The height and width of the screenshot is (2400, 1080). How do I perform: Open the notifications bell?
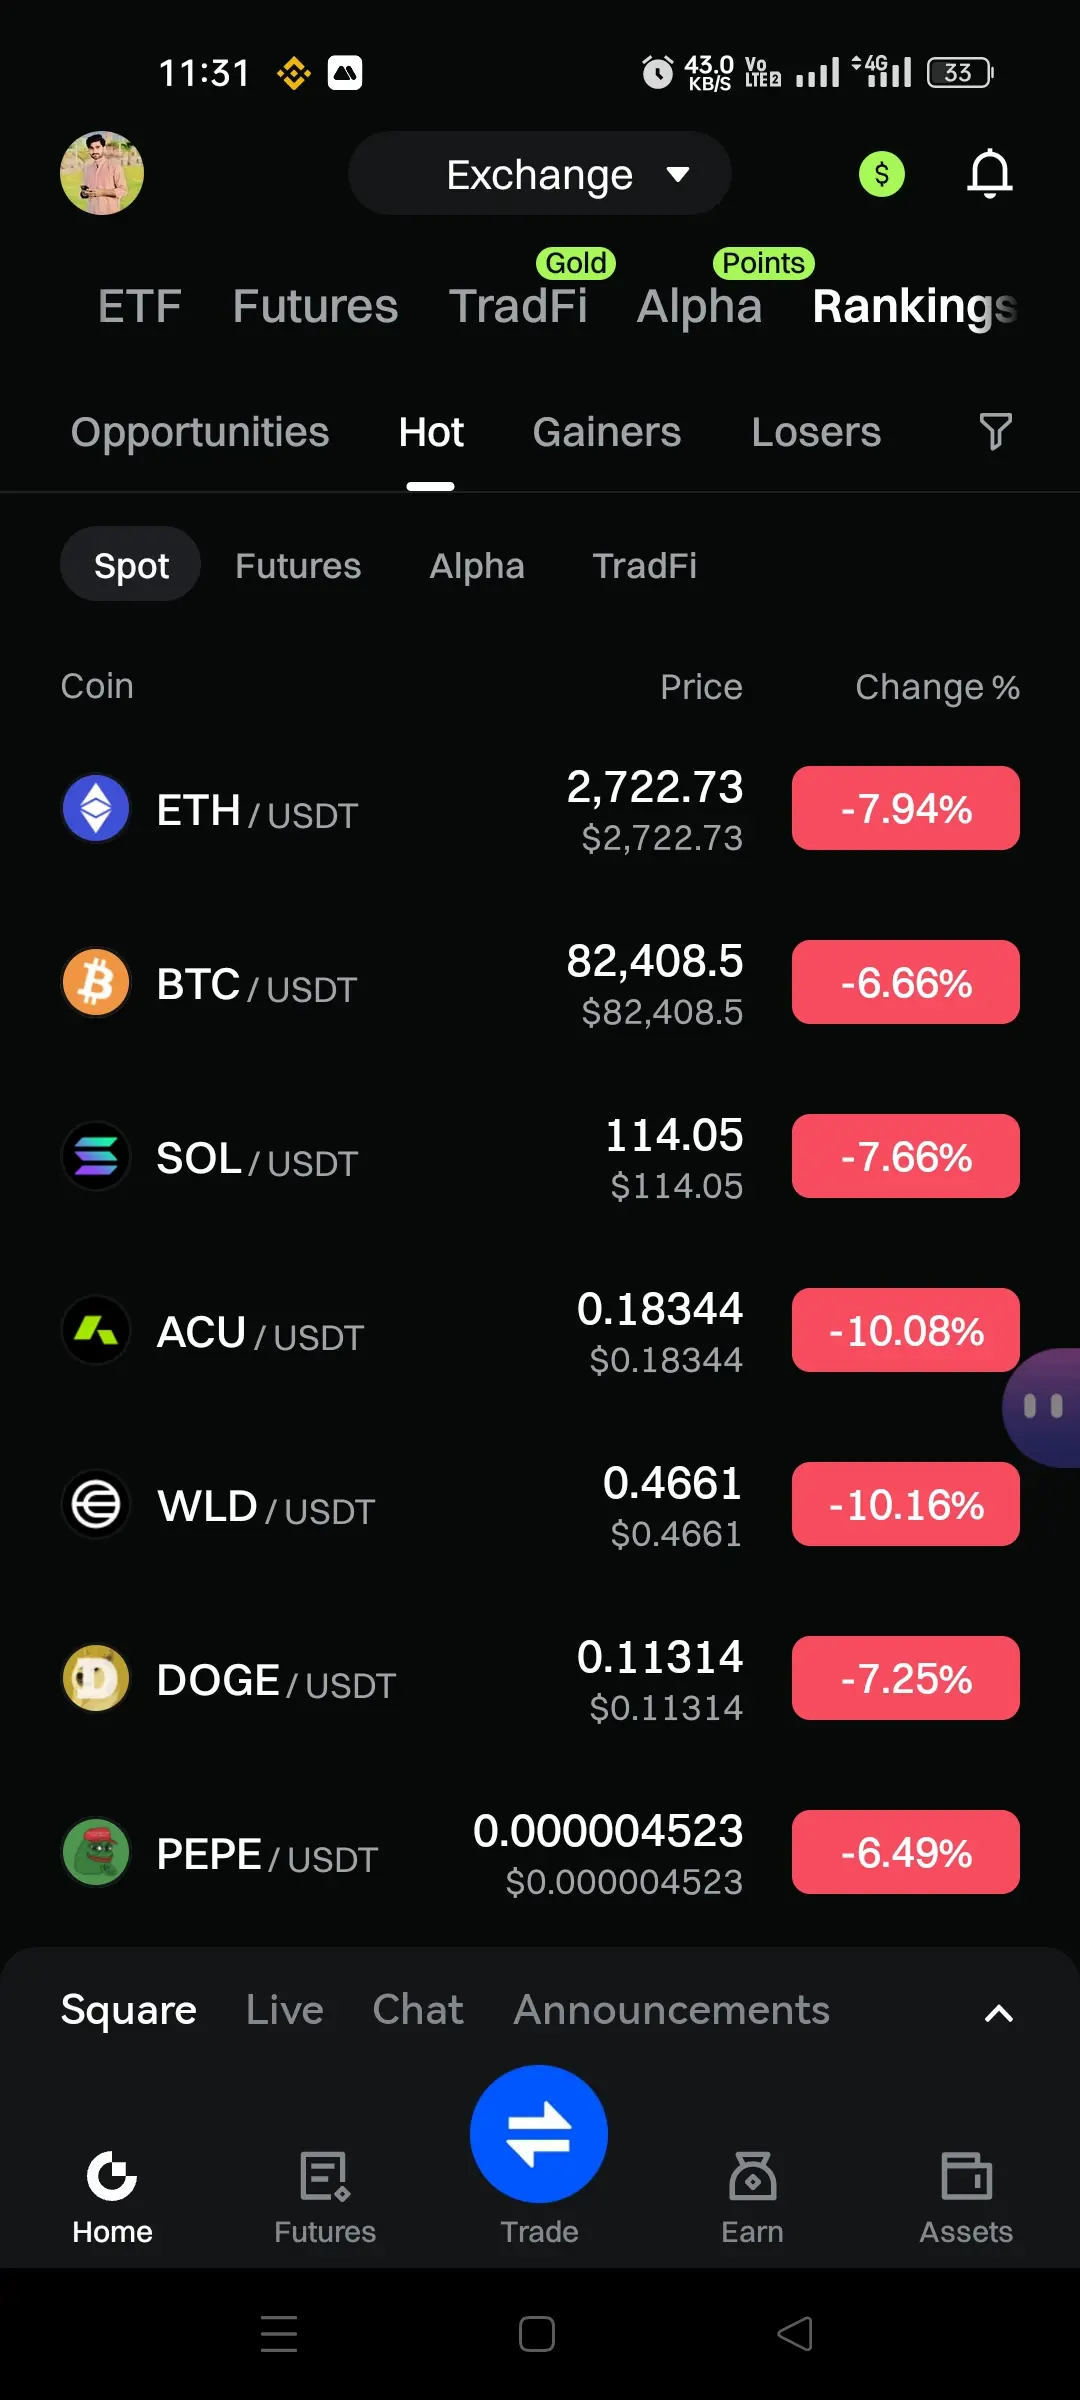pyautogui.click(x=989, y=174)
